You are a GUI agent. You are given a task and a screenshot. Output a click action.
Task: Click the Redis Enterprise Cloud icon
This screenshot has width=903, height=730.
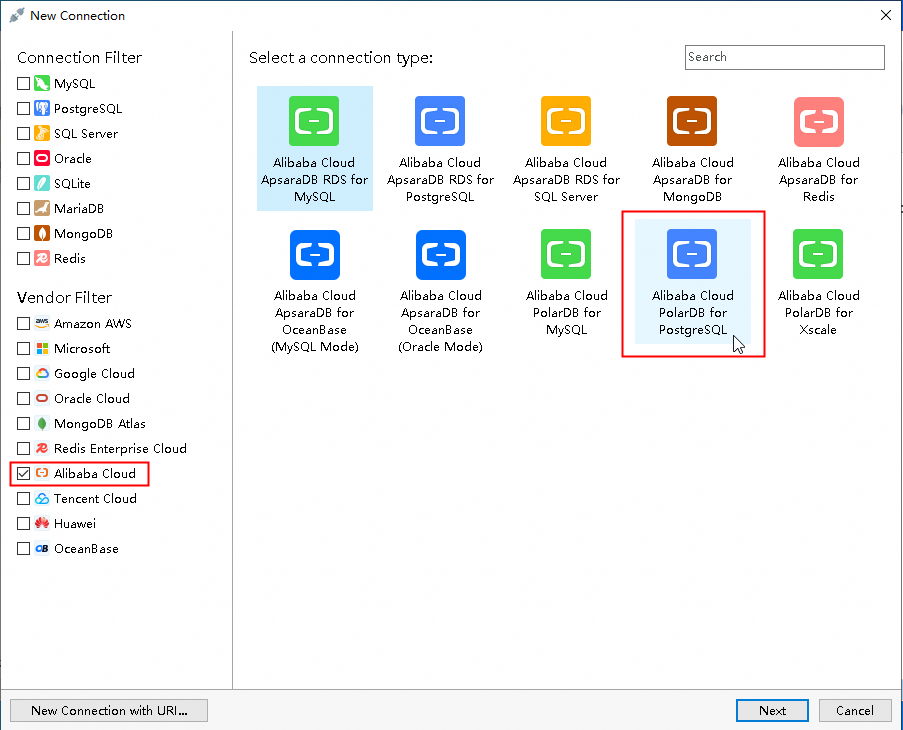pos(42,448)
